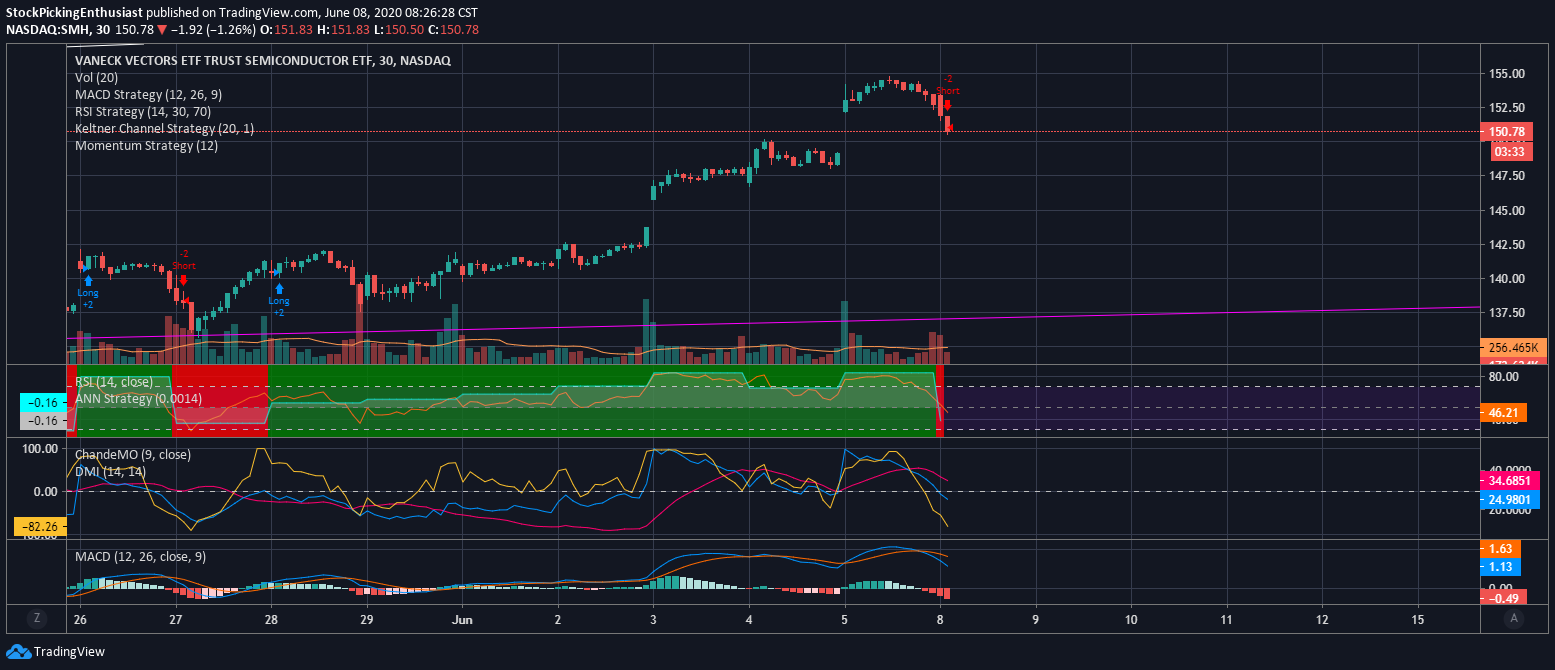
Task: Click the red 150.78 current price tag
Action: 1506,132
